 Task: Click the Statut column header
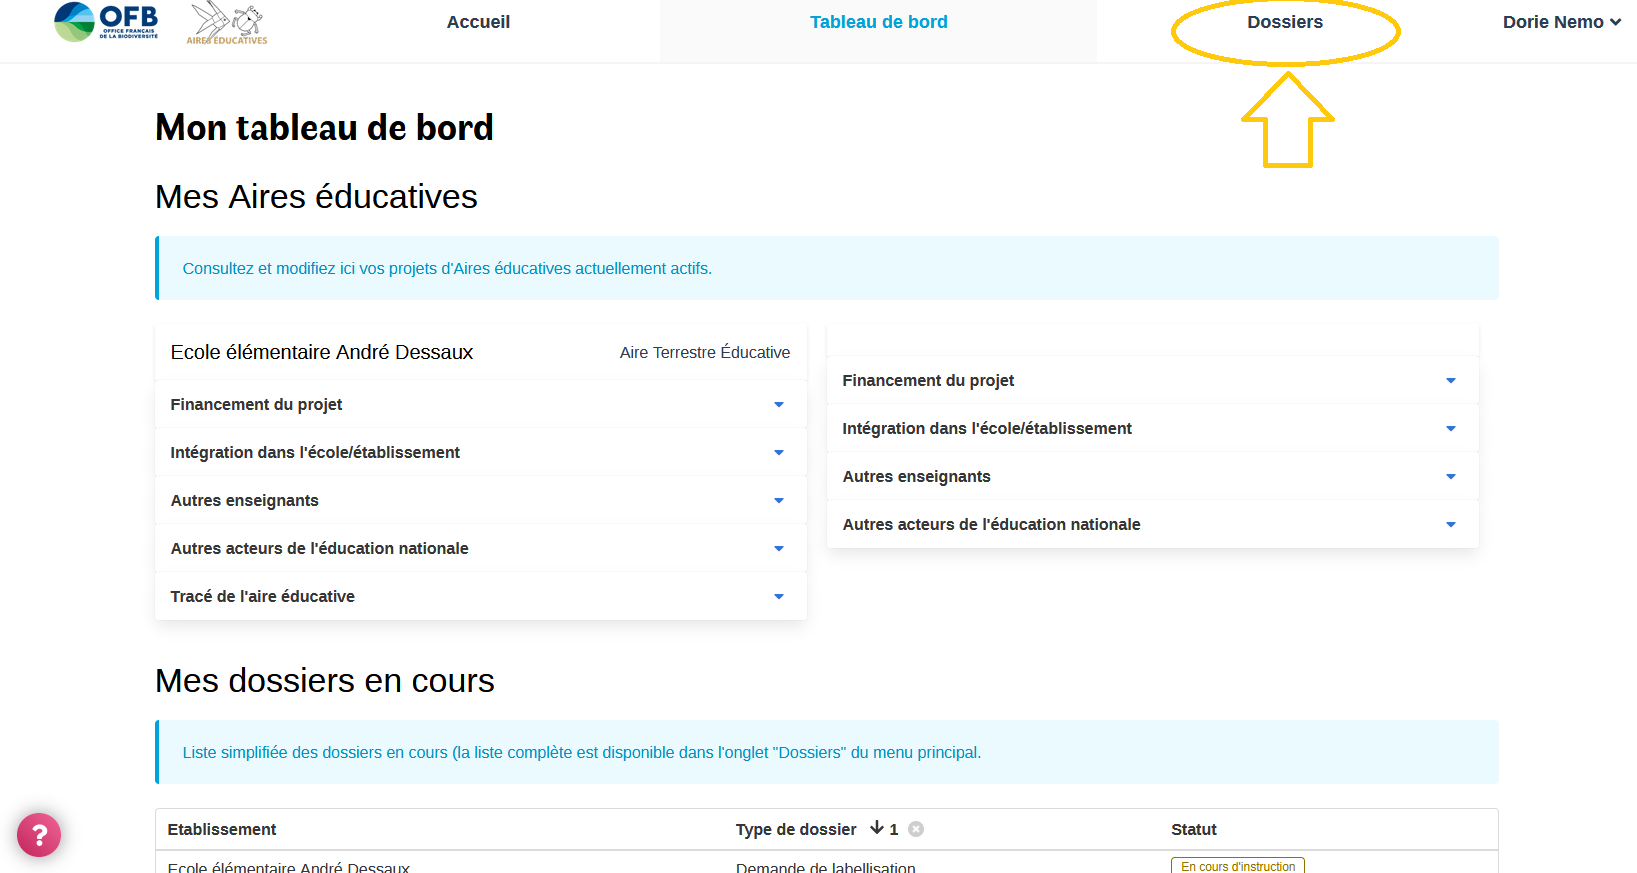coord(1193,829)
